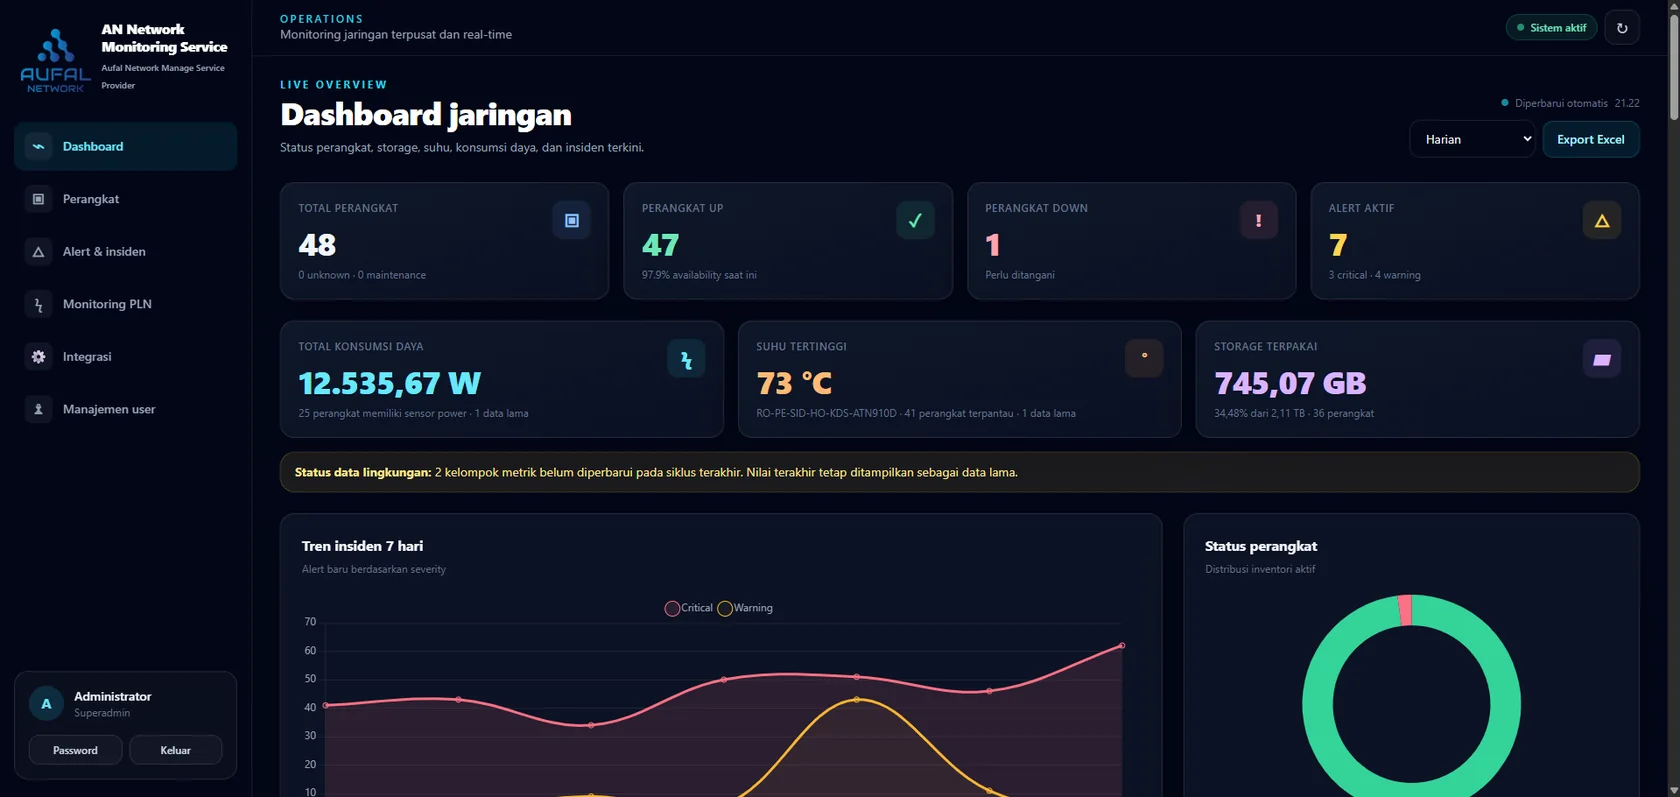1680x797 pixels.
Task: Open the Integrasi page
Action: [x=126, y=357]
